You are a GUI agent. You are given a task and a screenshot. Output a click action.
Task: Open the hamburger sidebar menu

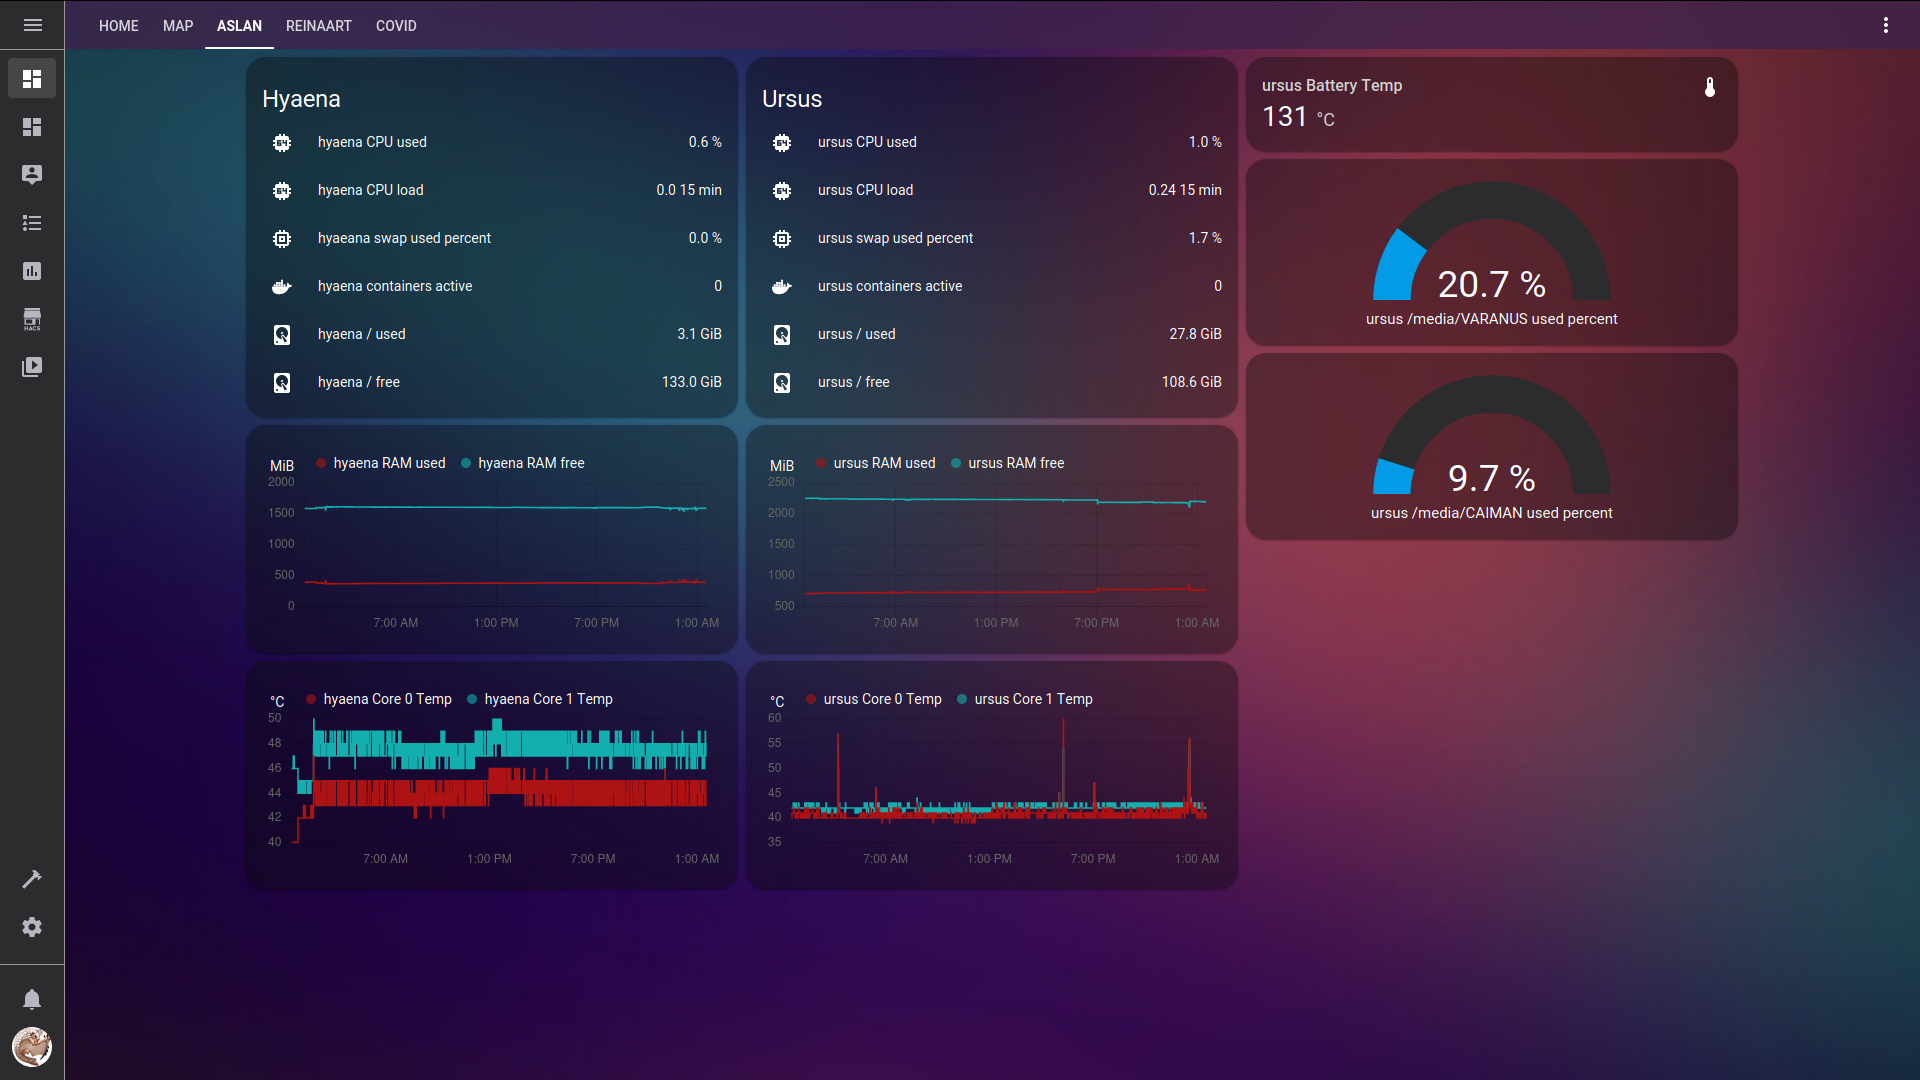tap(32, 25)
